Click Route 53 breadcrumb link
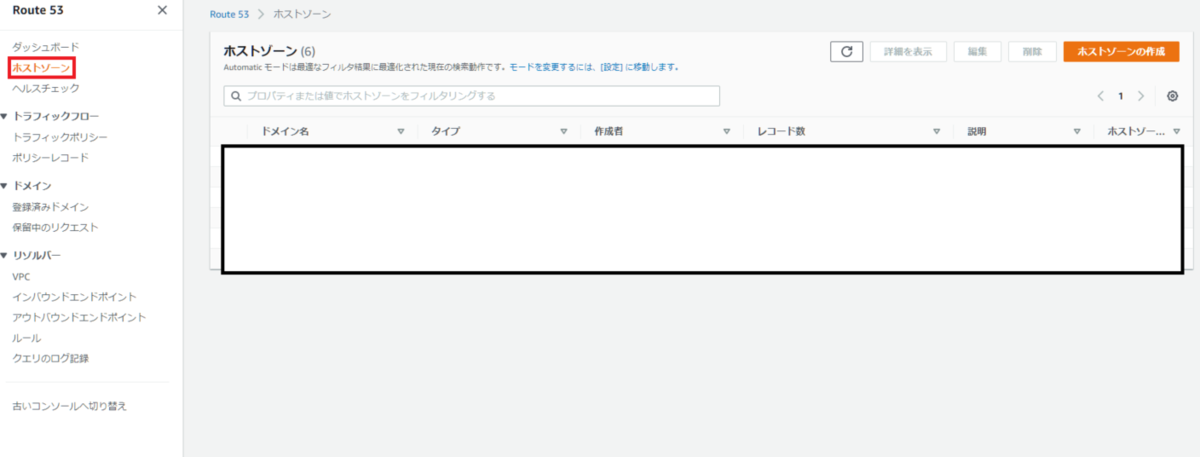The height and width of the screenshot is (457, 1200). tap(229, 15)
